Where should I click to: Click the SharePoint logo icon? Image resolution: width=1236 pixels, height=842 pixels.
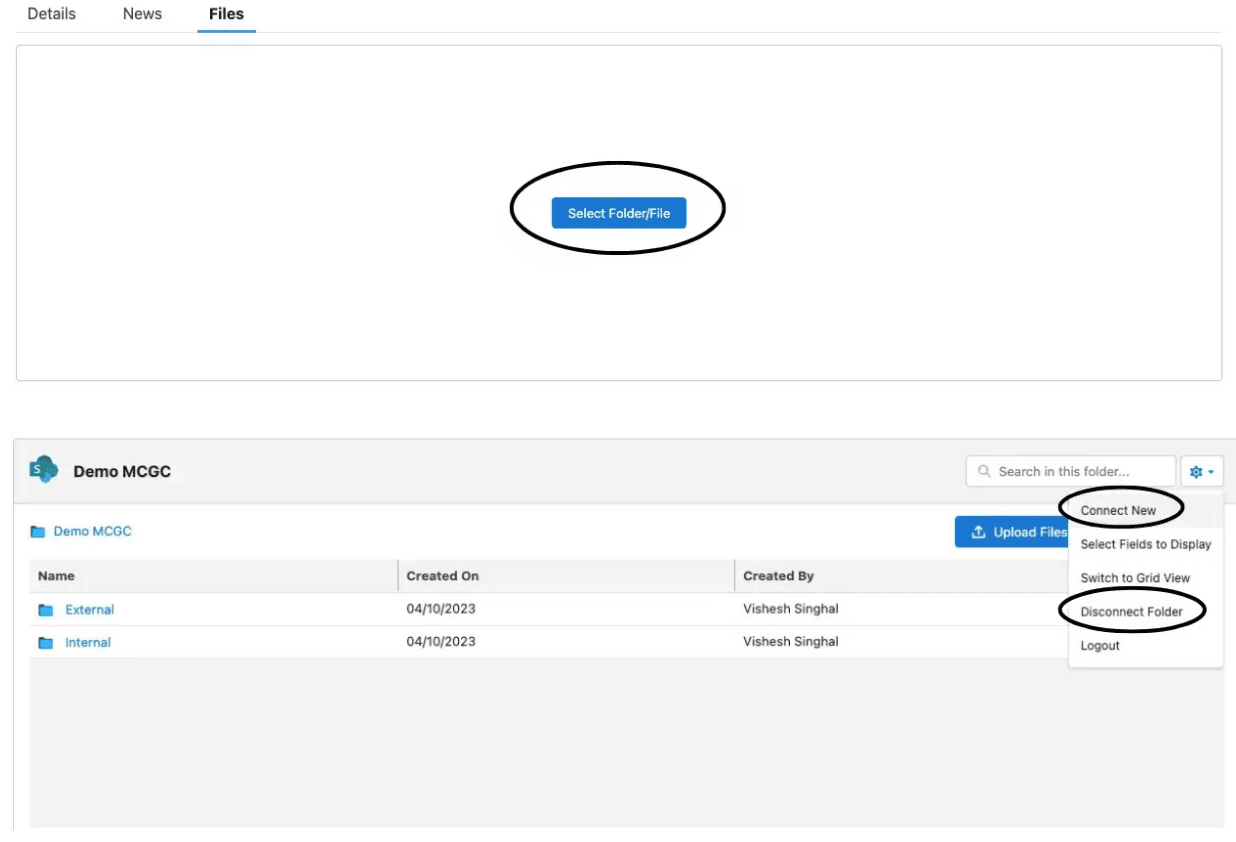click(44, 470)
